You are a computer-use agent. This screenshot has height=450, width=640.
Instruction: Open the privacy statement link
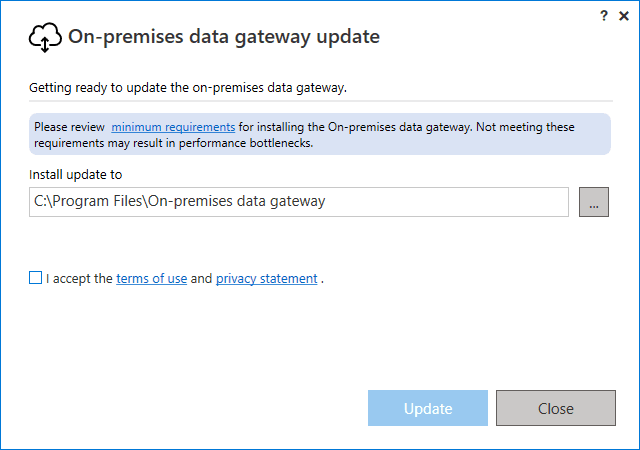(x=266, y=279)
